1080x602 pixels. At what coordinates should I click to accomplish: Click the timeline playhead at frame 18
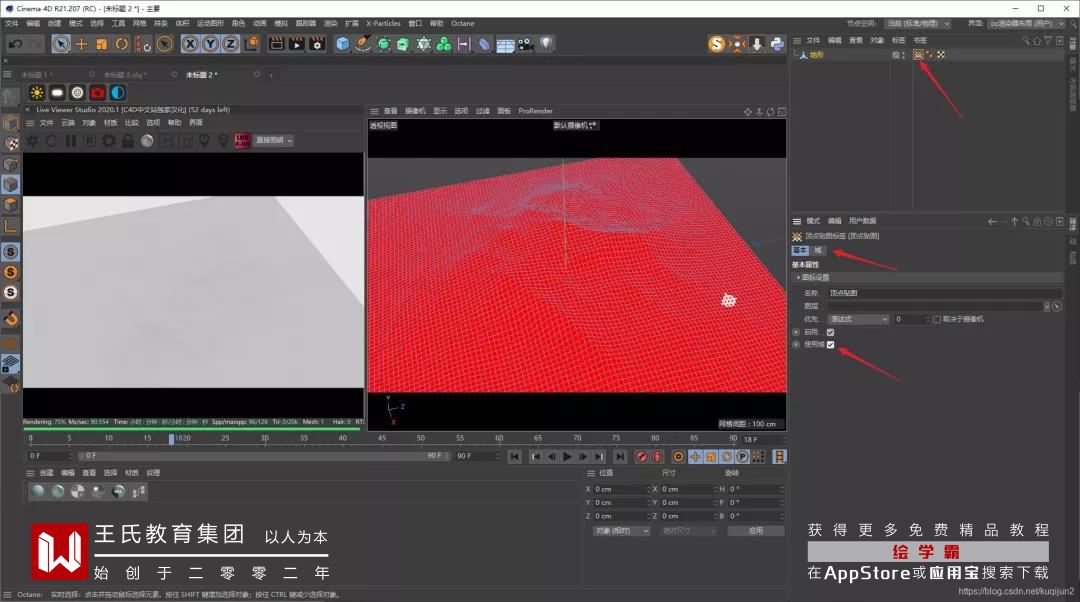(172, 438)
